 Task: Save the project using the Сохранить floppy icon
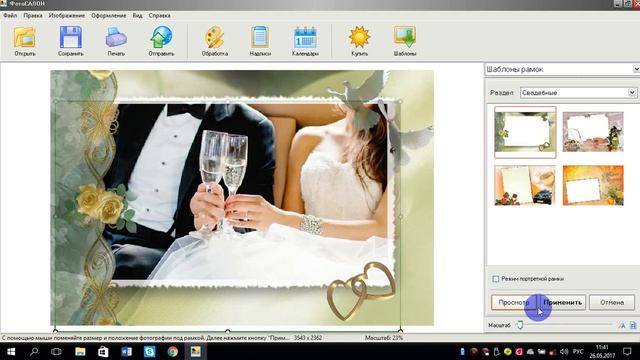tap(71, 41)
